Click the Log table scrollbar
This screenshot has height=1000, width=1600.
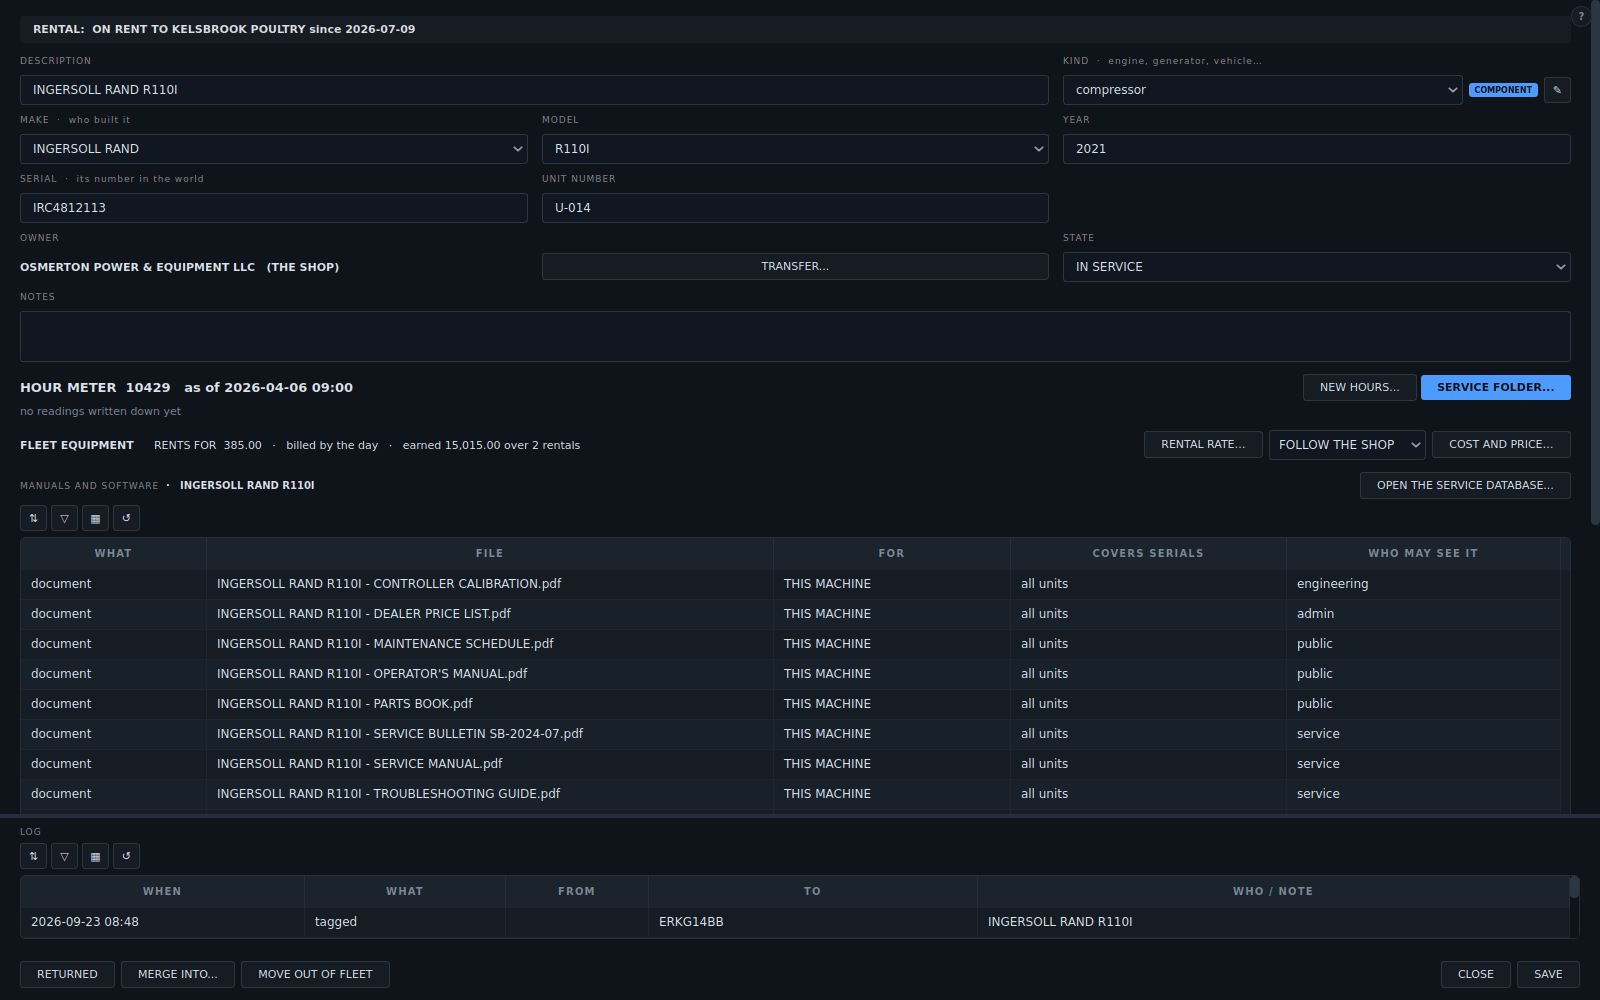(x=1574, y=888)
